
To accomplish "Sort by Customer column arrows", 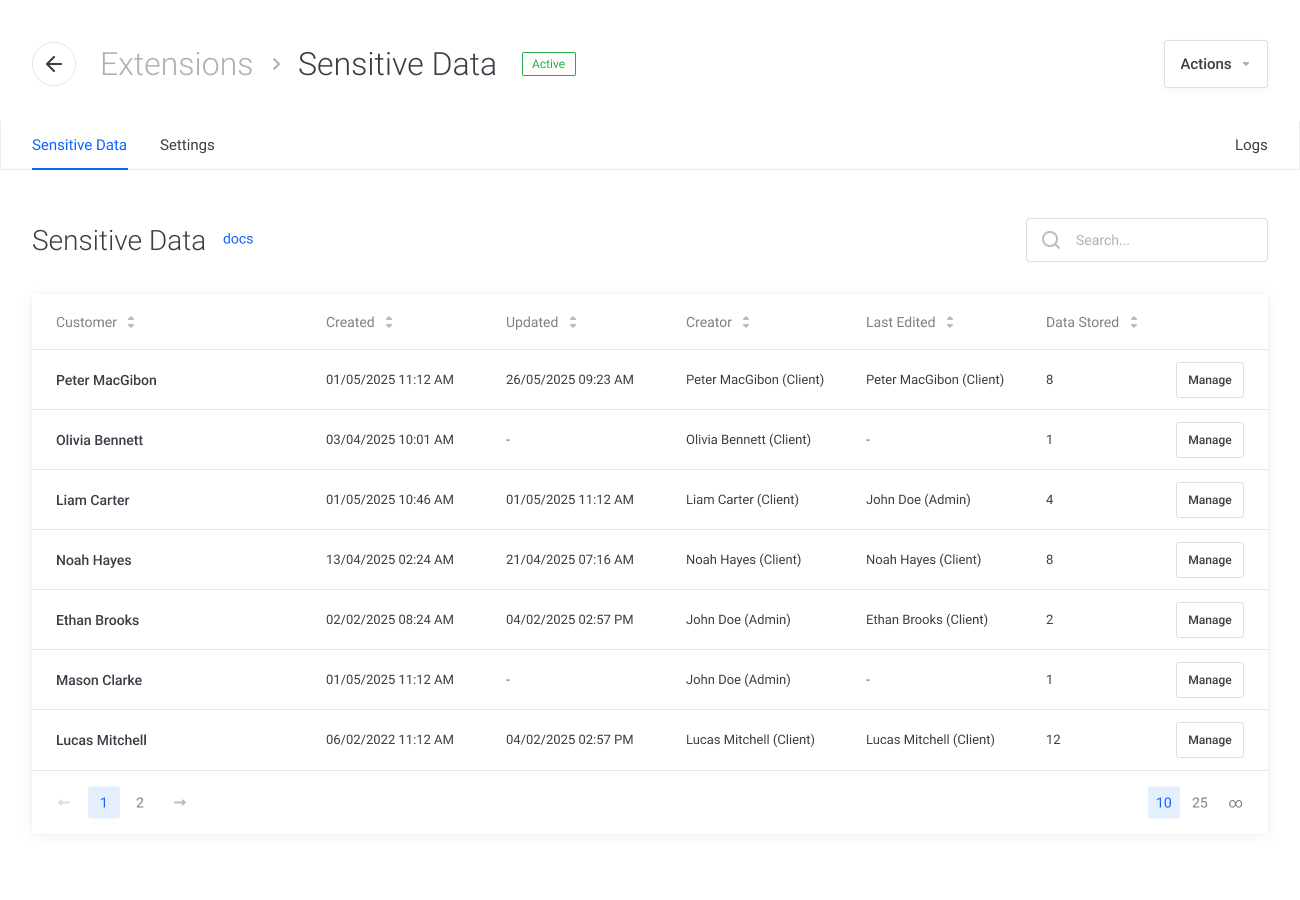I will (131, 322).
